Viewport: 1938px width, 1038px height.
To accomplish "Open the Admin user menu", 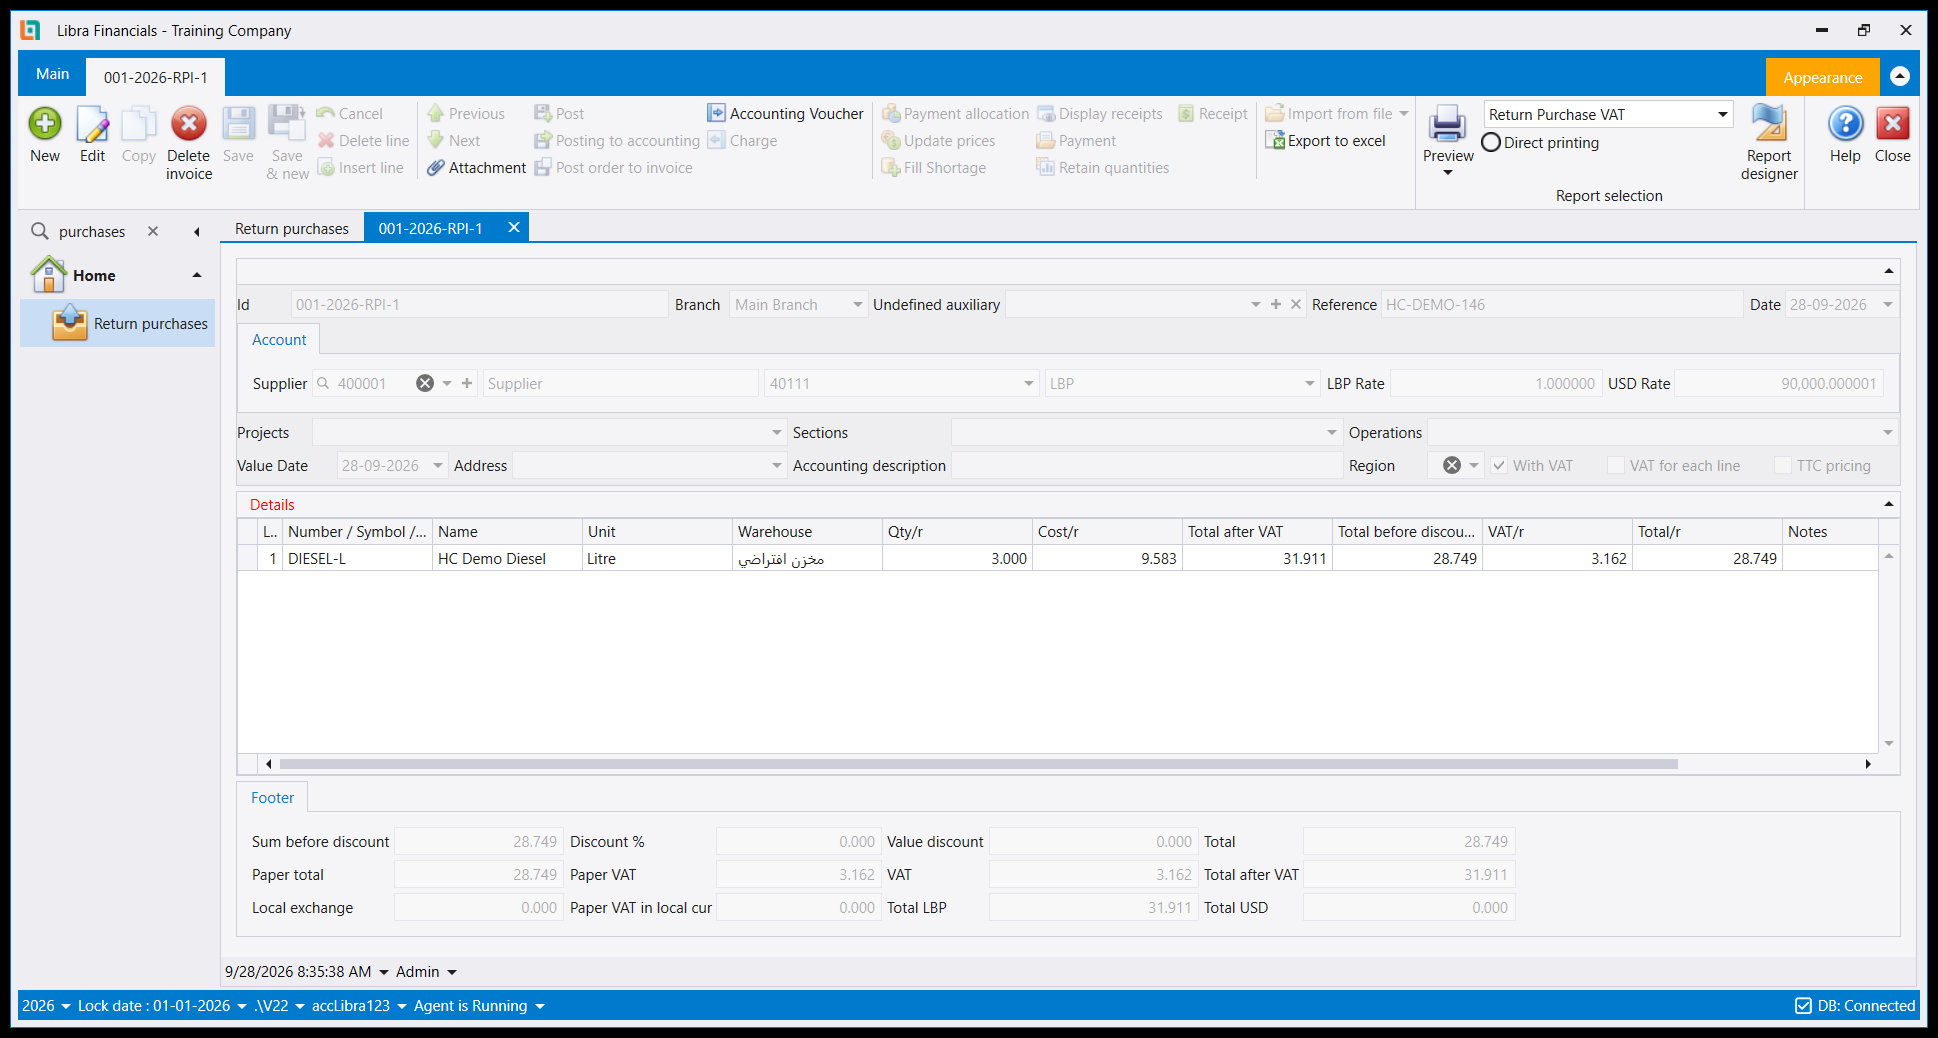I will tap(426, 972).
